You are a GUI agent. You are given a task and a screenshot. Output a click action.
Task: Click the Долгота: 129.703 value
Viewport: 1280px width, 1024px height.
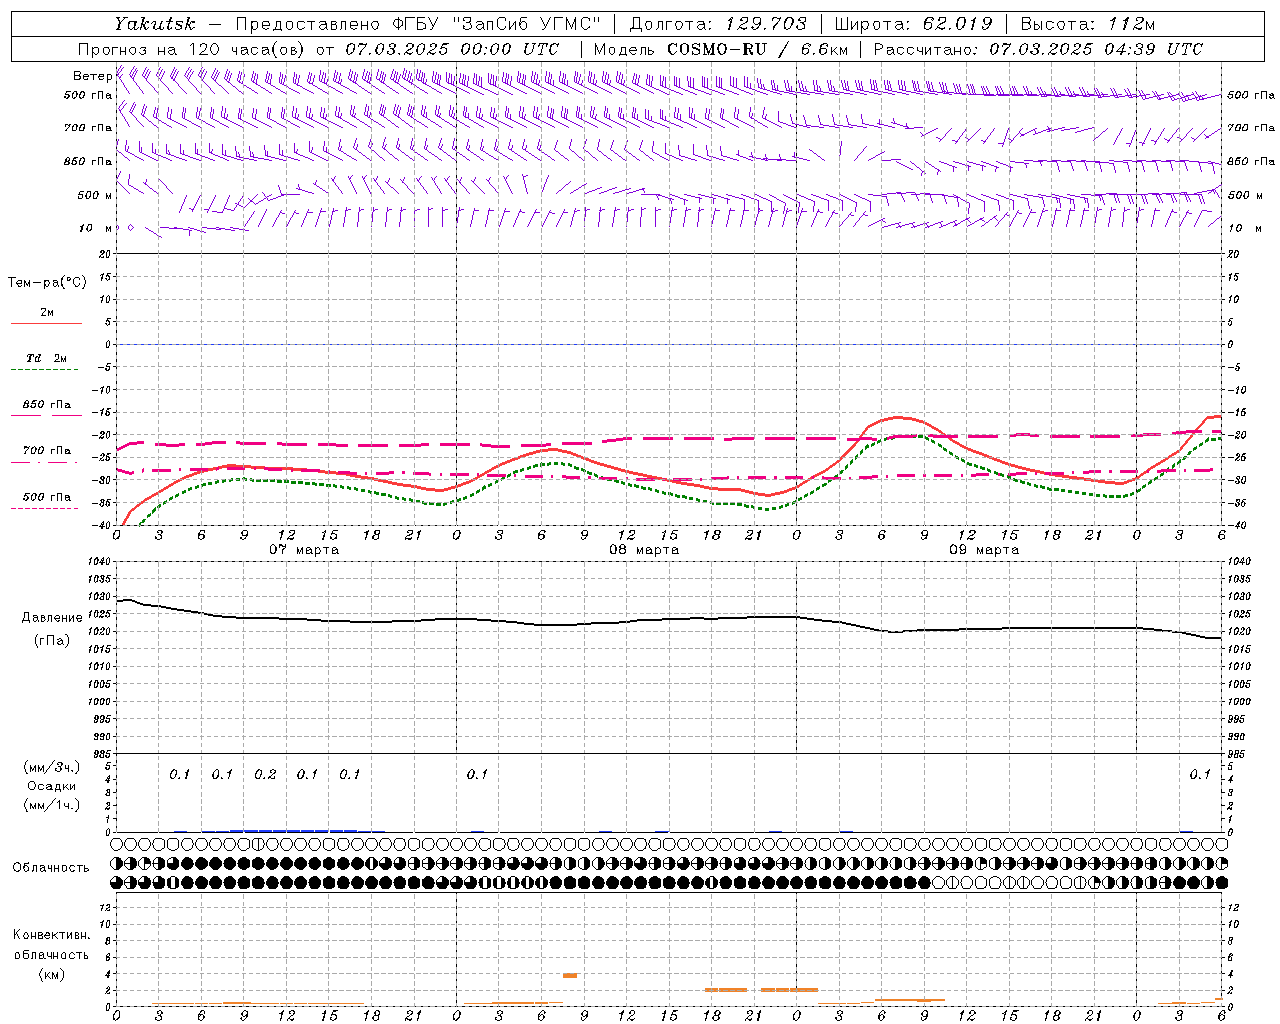717,24
